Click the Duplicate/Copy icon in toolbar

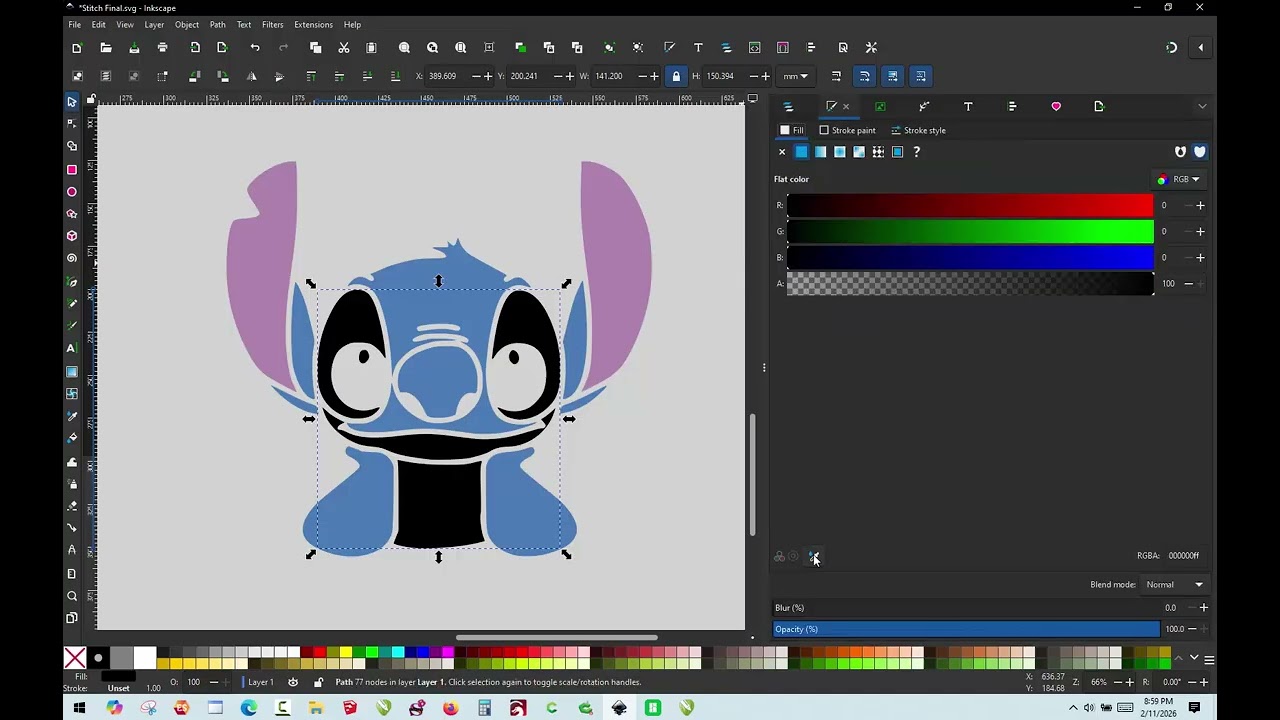(x=316, y=48)
